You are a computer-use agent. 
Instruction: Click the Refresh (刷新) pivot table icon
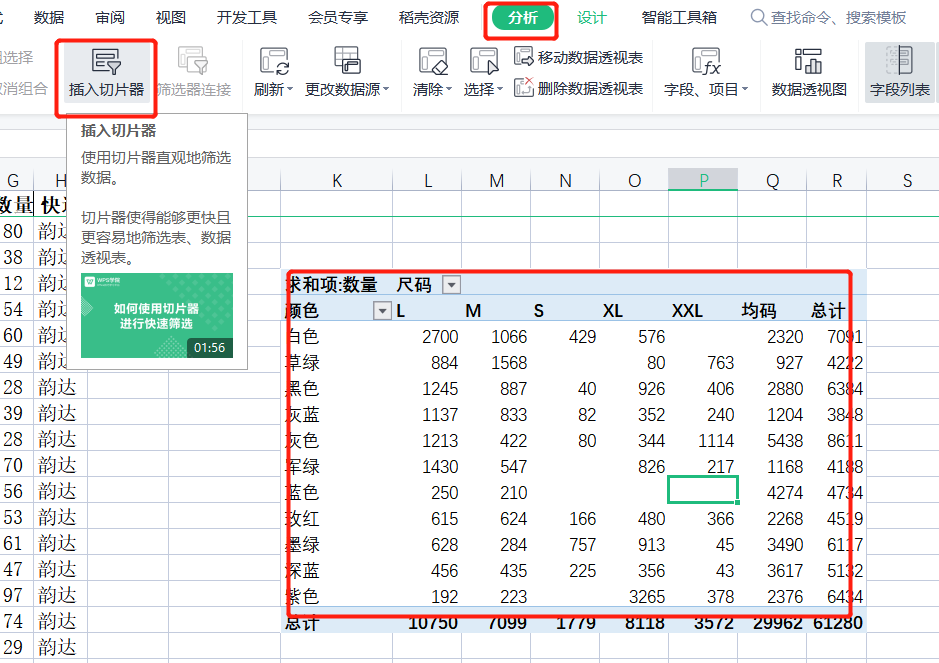(x=273, y=63)
